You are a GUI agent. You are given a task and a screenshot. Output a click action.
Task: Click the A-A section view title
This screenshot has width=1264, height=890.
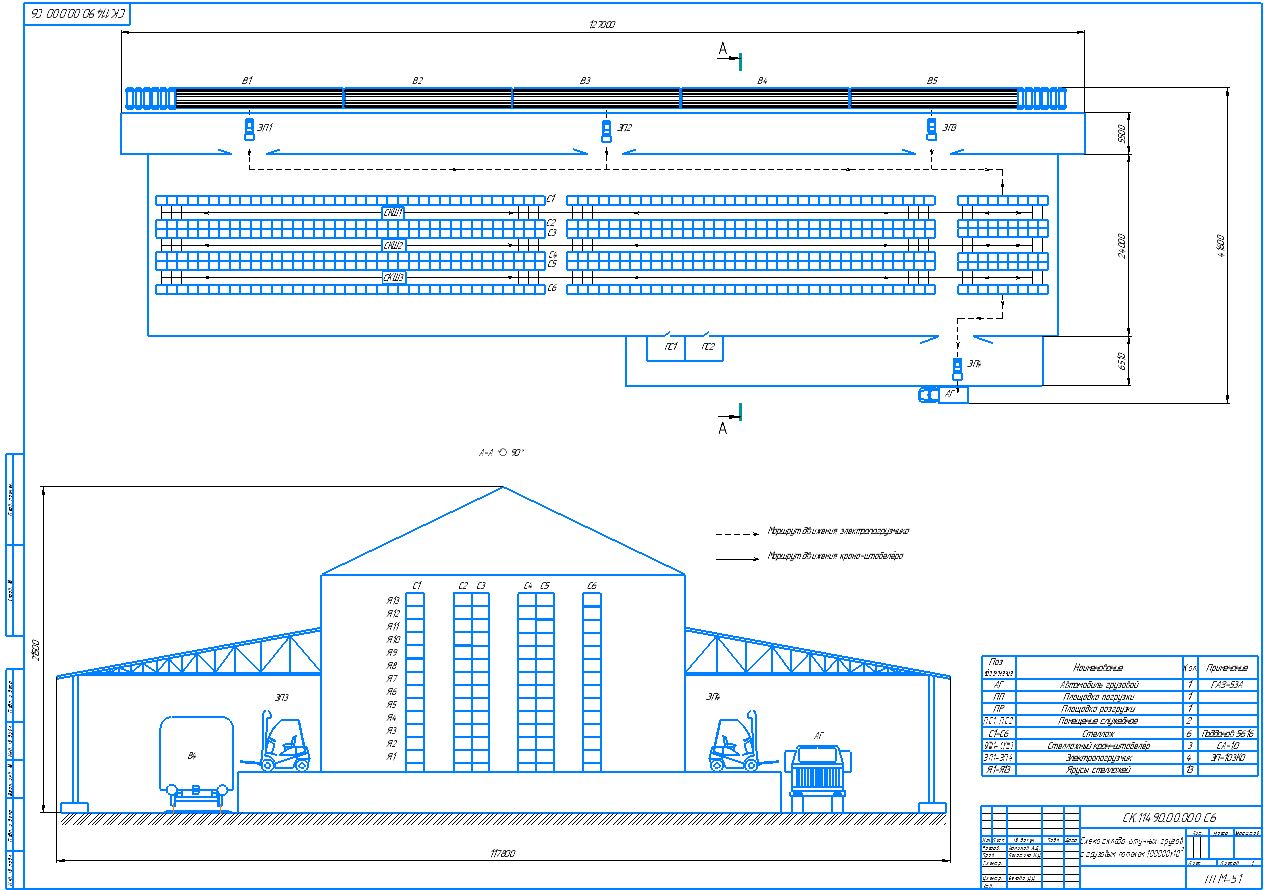[502, 453]
